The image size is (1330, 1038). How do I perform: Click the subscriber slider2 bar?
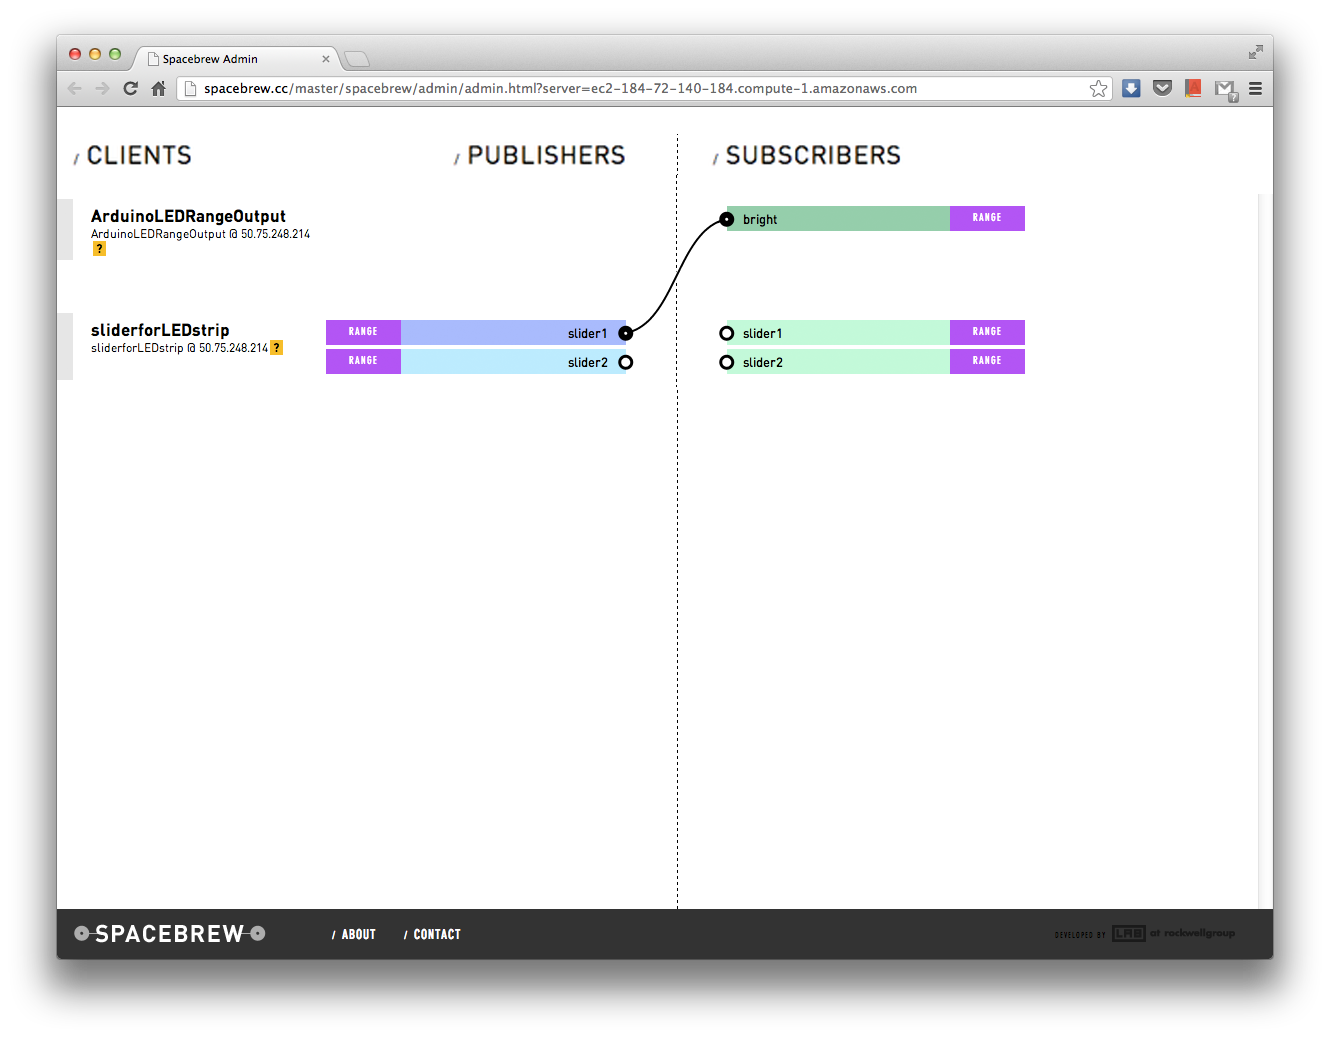point(838,362)
